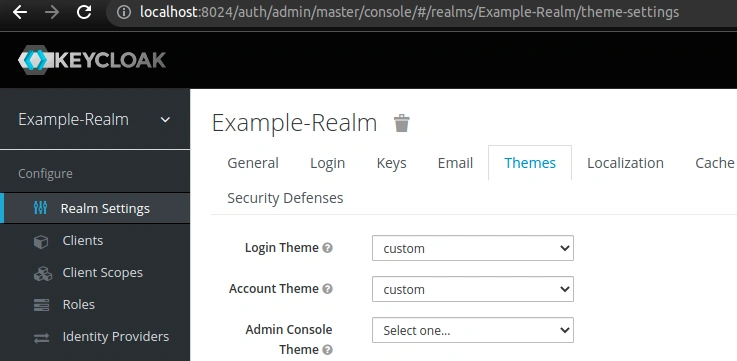Open the Login Theme dropdown
The height and width of the screenshot is (361, 737).
pos(473,248)
